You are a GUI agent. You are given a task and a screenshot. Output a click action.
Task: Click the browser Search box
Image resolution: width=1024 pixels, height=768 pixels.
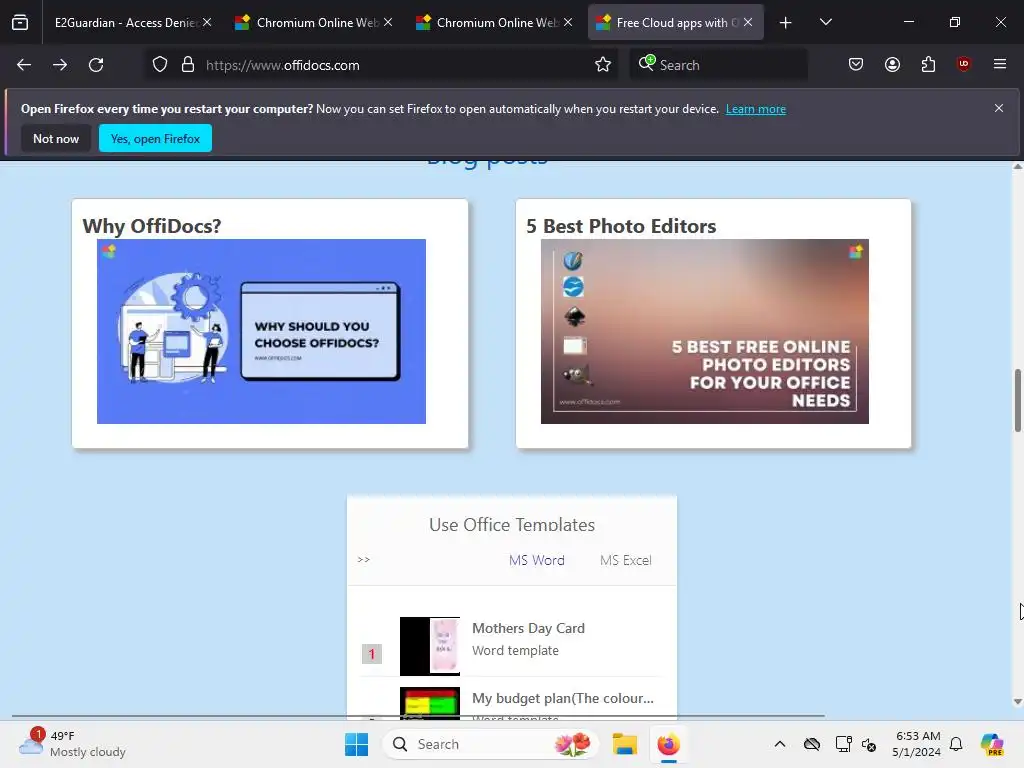click(x=718, y=65)
